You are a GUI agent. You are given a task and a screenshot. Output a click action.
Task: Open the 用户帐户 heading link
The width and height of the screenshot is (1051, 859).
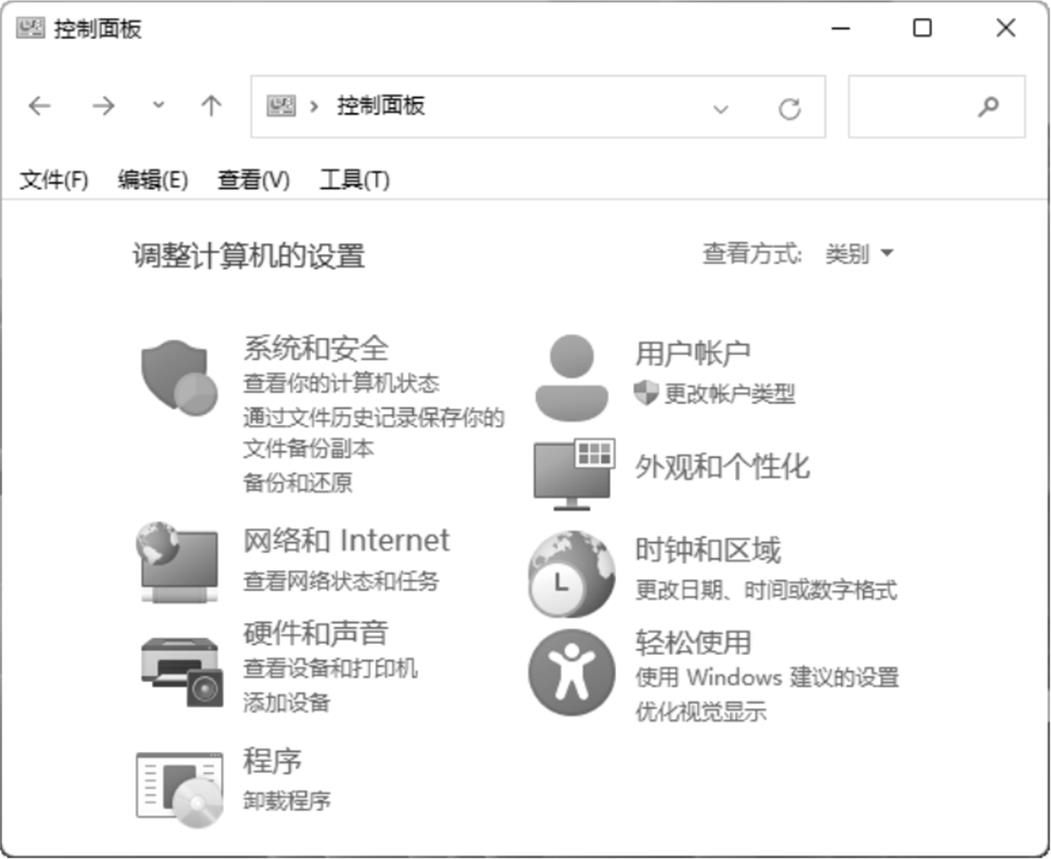point(693,353)
